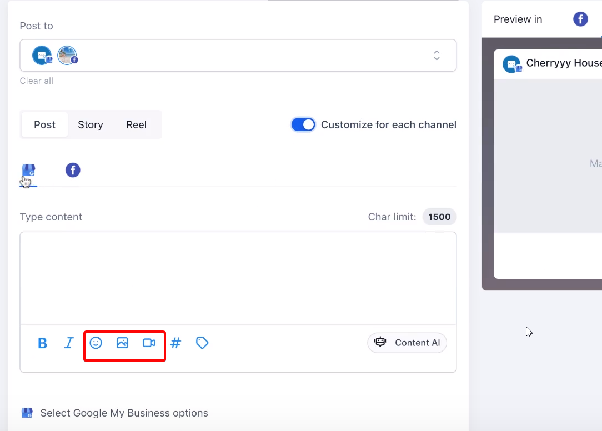602x431 pixels.
Task: Switch to the Reel tab
Action: click(136, 125)
